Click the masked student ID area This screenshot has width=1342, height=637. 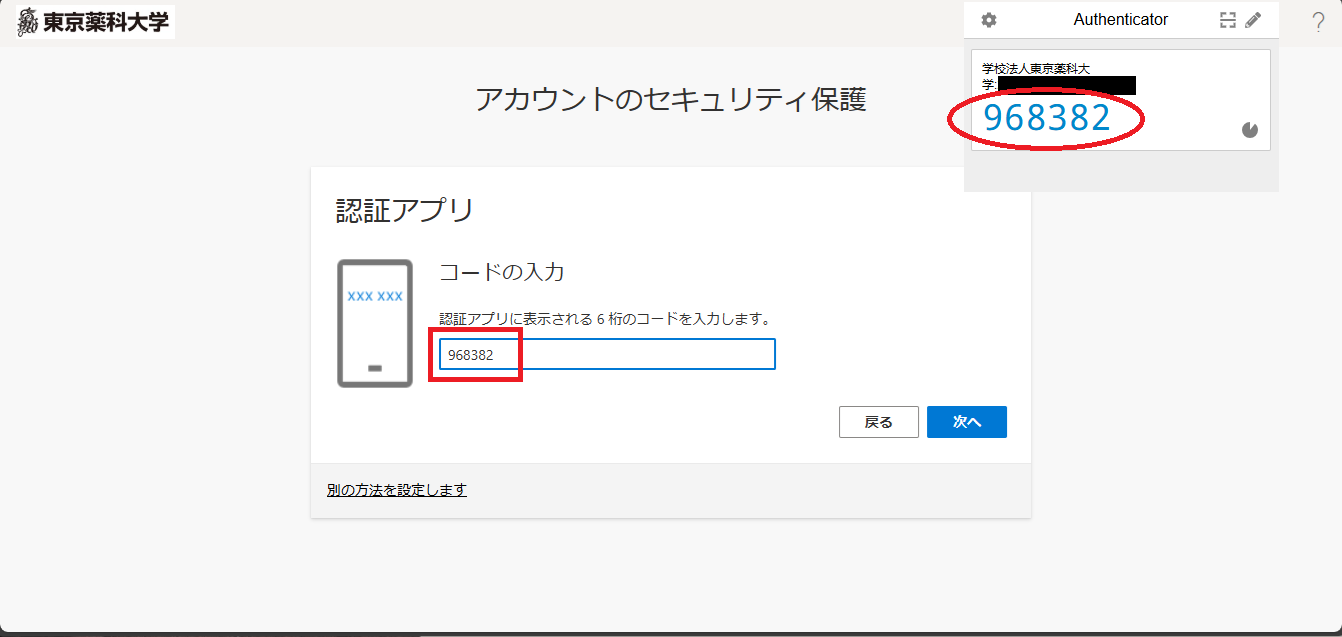click(x=1065, y=85)
